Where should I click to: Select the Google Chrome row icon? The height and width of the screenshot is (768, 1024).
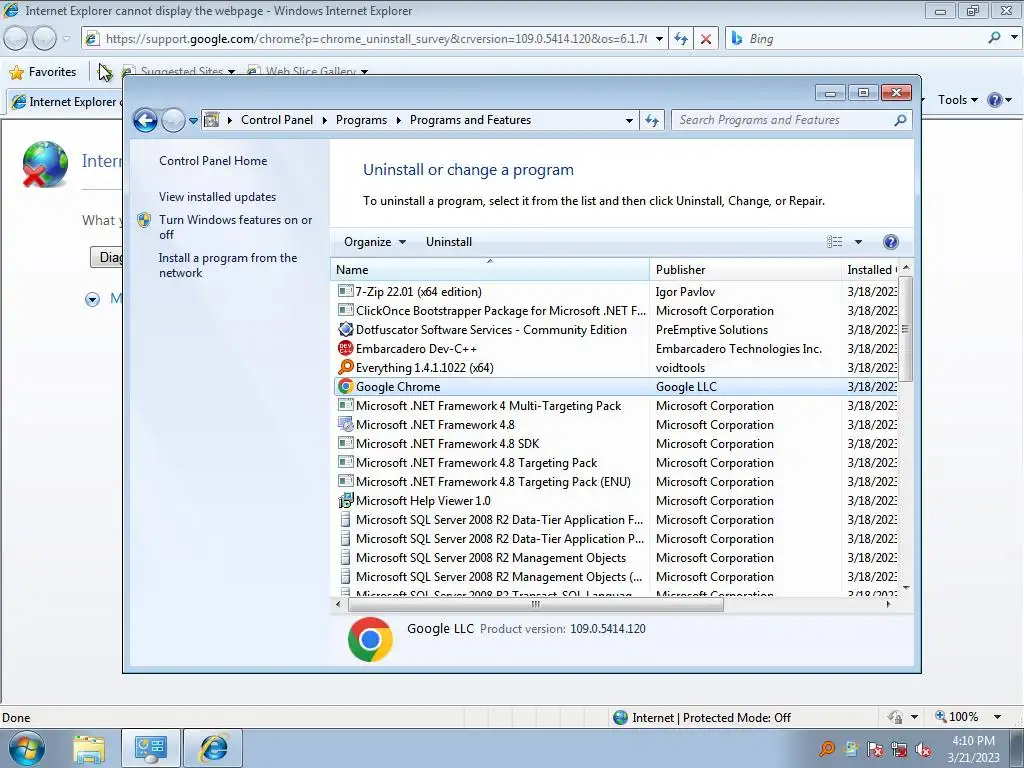coord(345,386)
